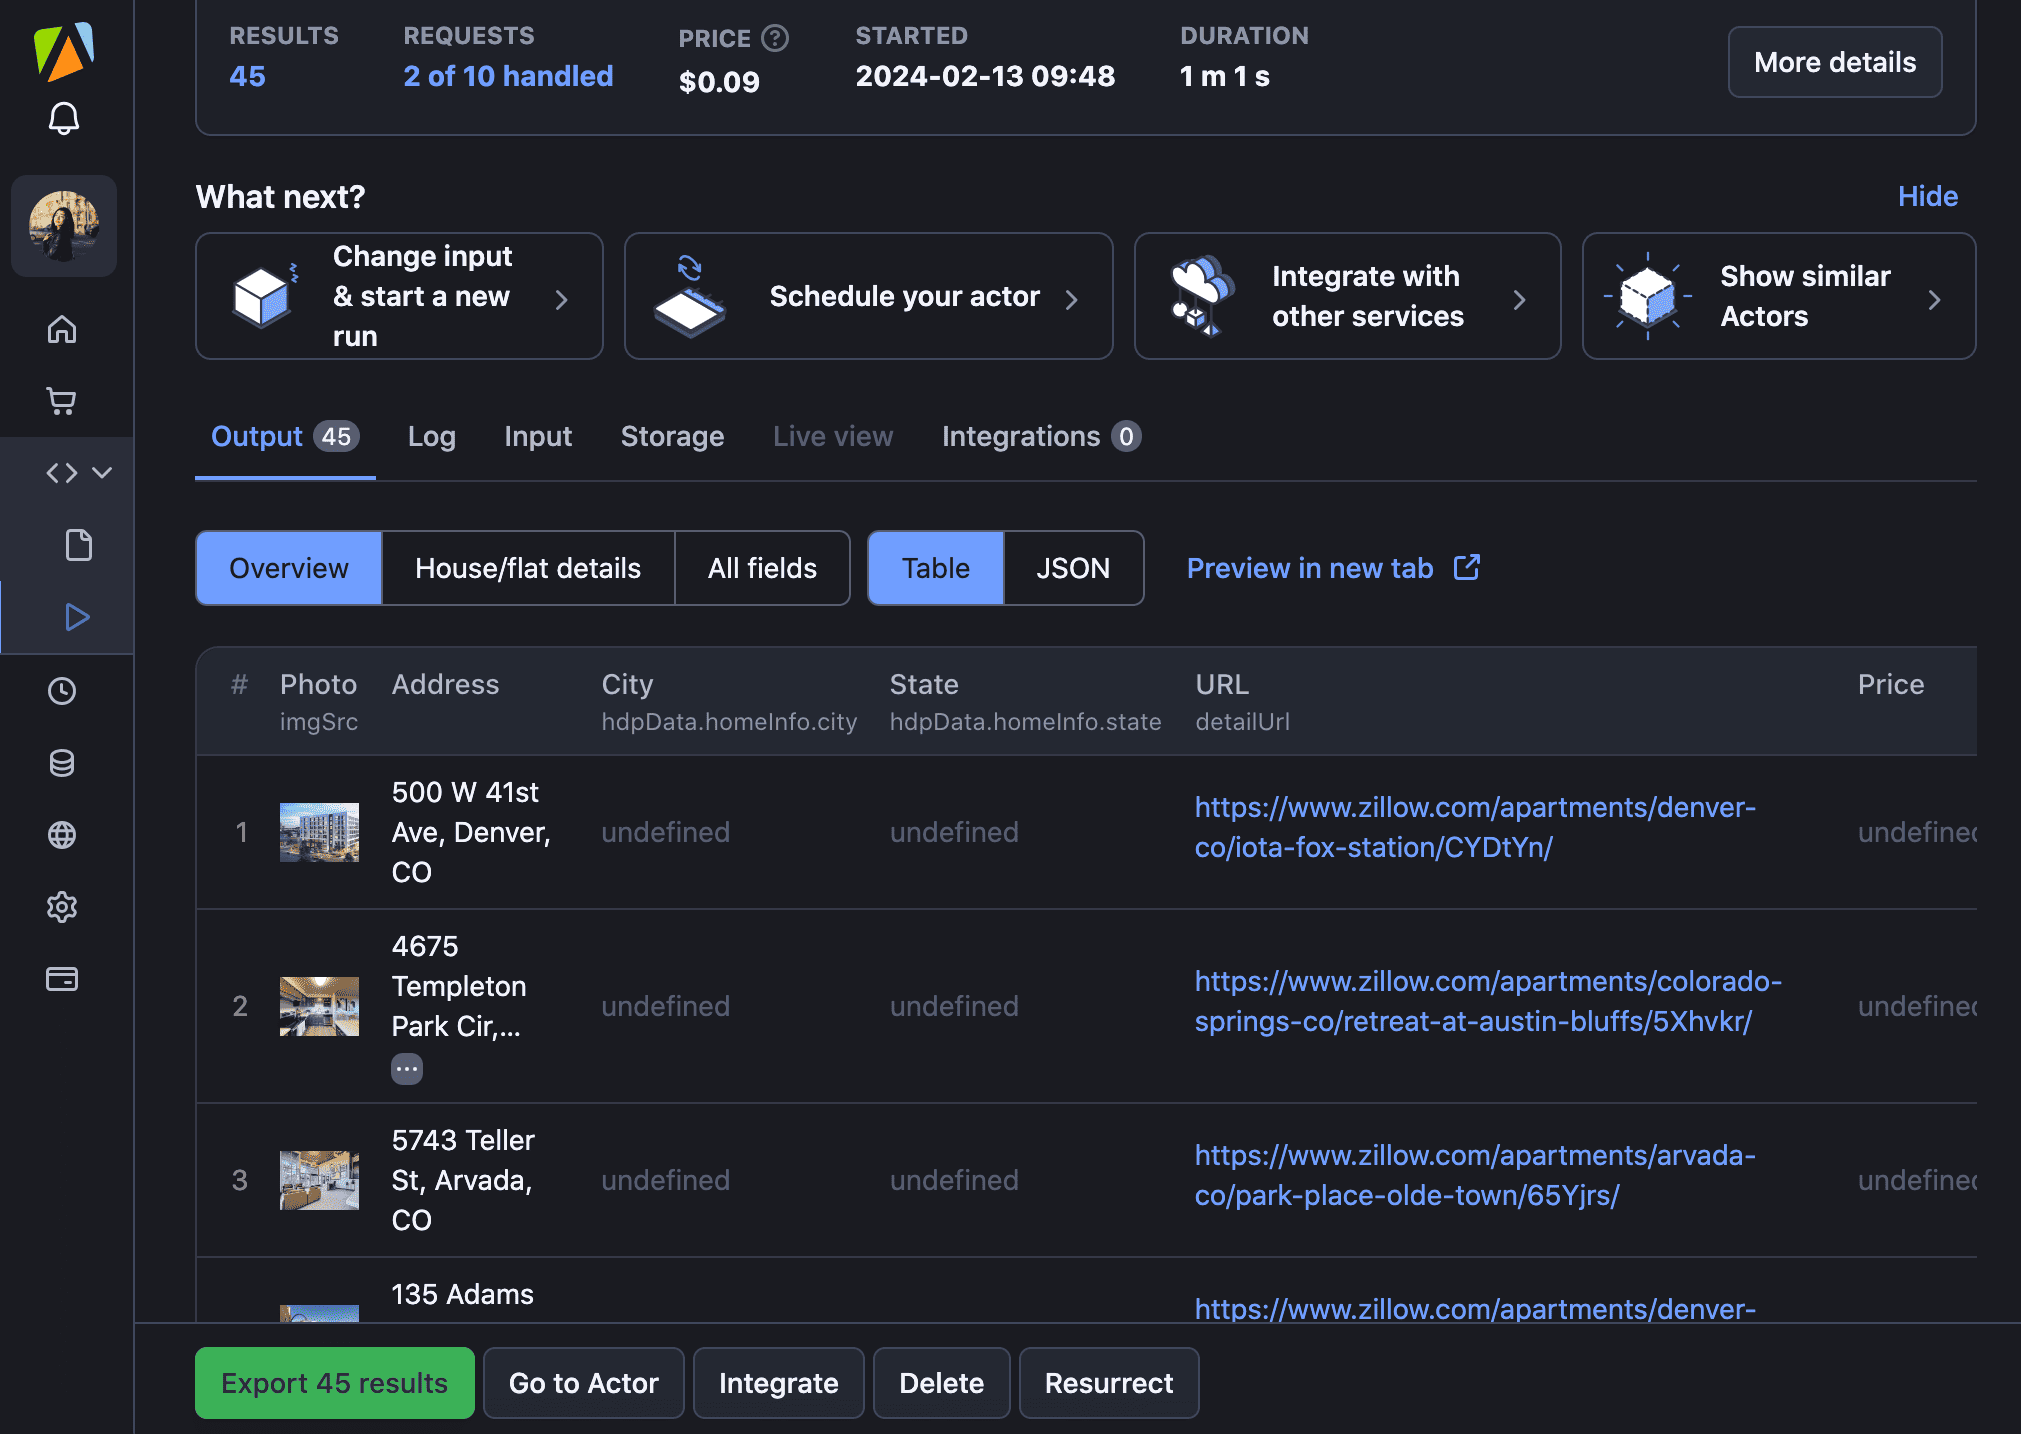Open the Input tab
Screen dimensions: 2021x1434
538,436
